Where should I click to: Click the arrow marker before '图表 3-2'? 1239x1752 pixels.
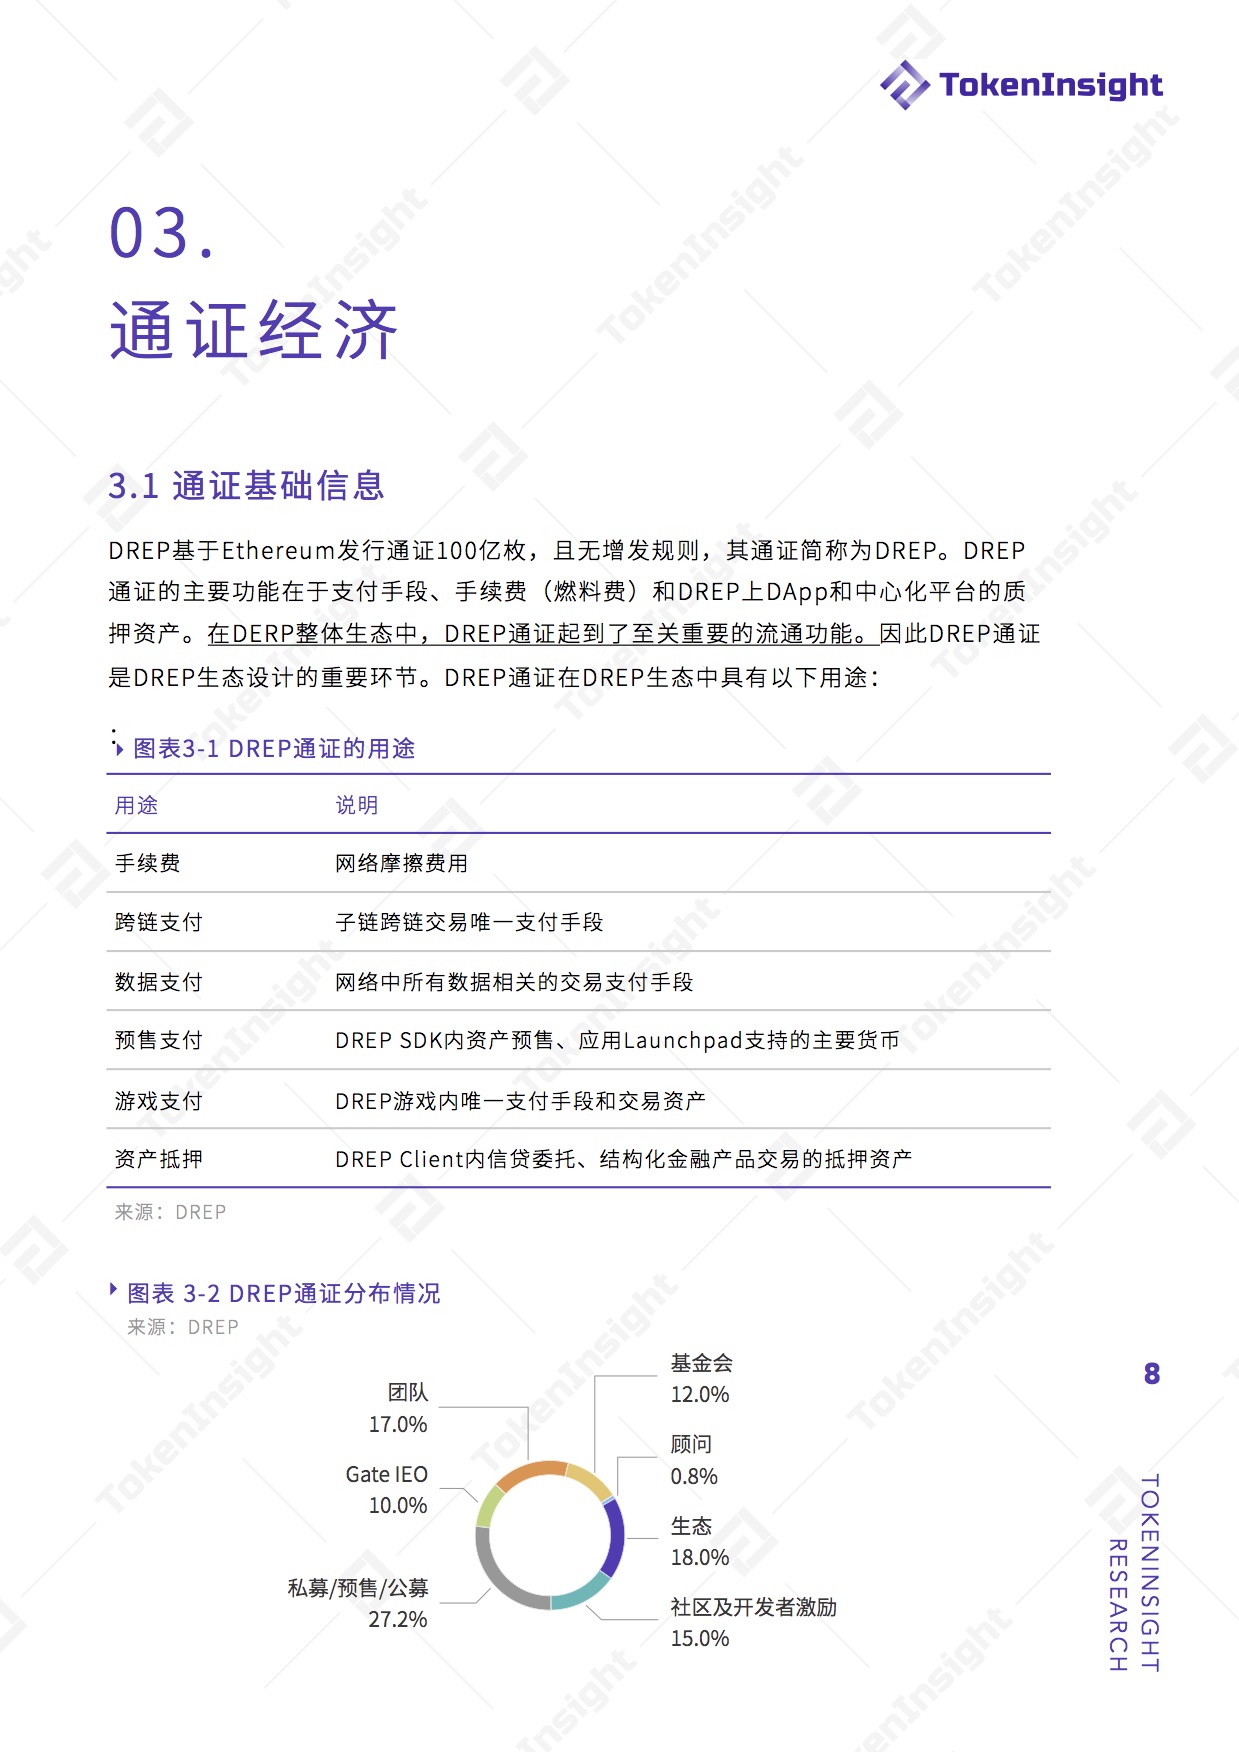tap(113, 1289)
